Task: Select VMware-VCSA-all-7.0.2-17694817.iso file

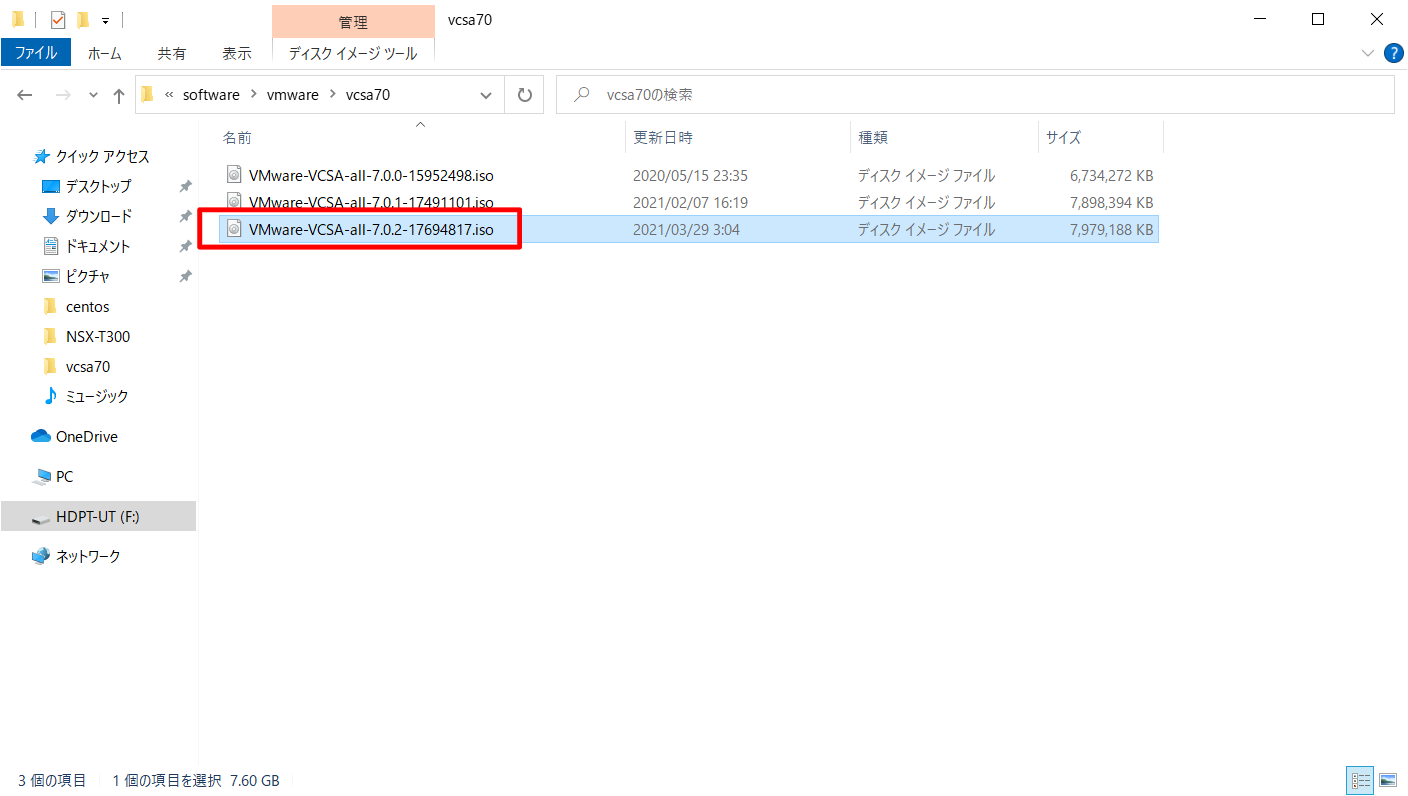Action: [371, 229]
